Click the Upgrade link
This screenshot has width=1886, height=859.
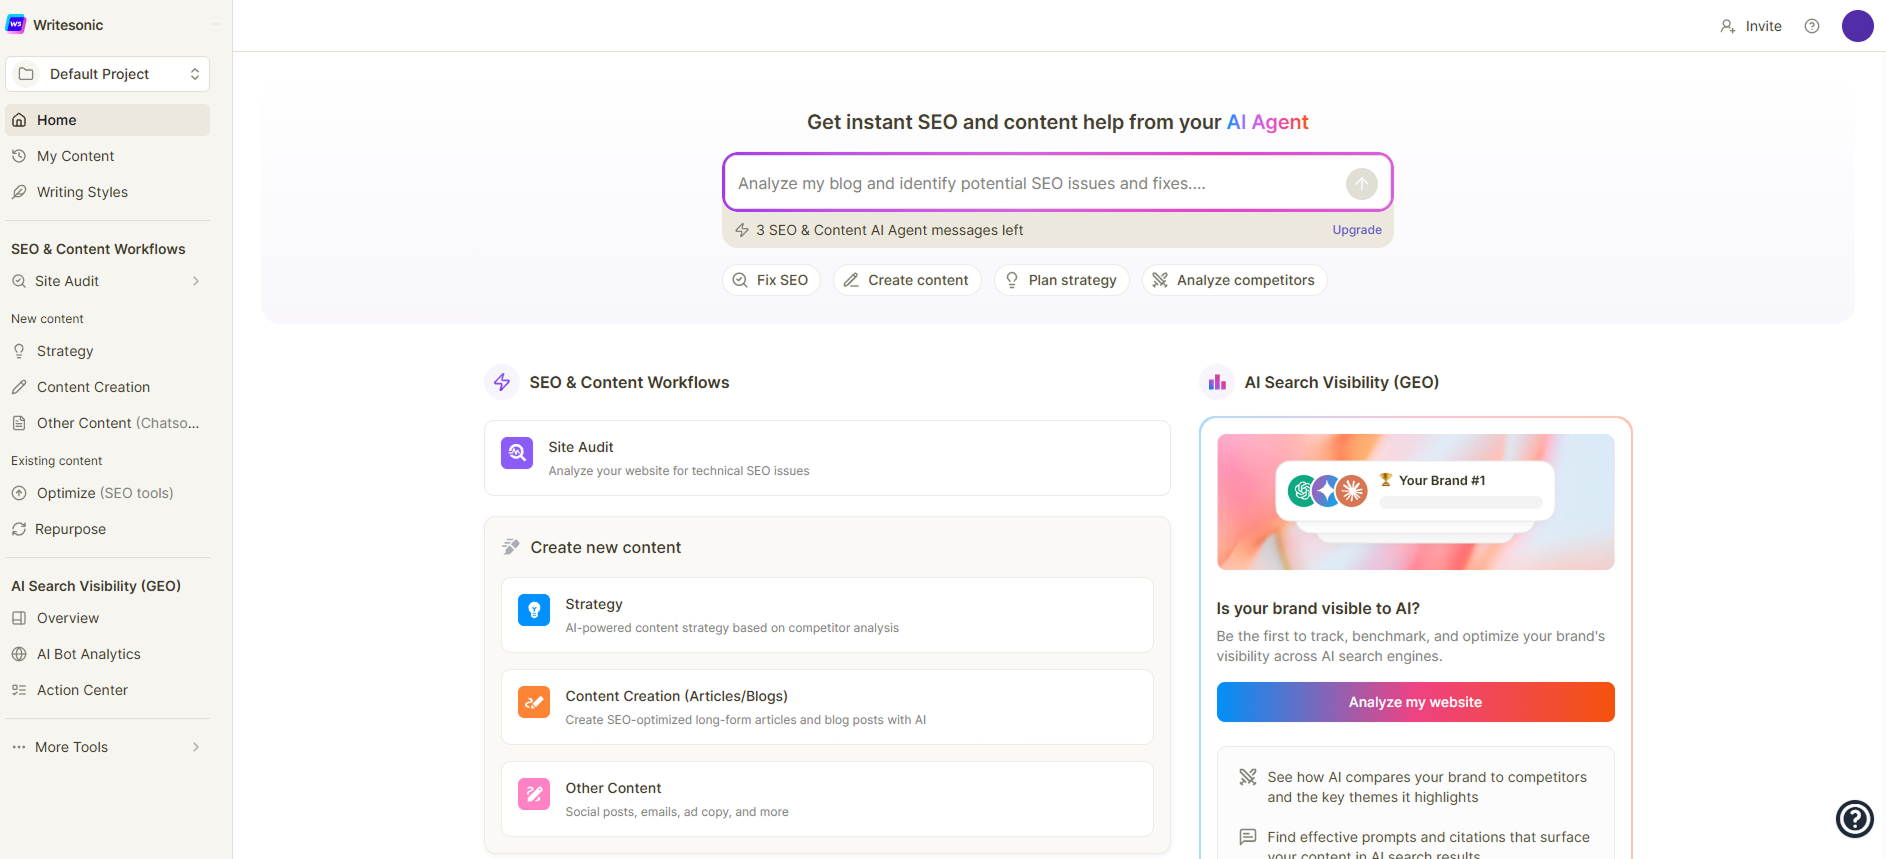tap(1356, 230)
